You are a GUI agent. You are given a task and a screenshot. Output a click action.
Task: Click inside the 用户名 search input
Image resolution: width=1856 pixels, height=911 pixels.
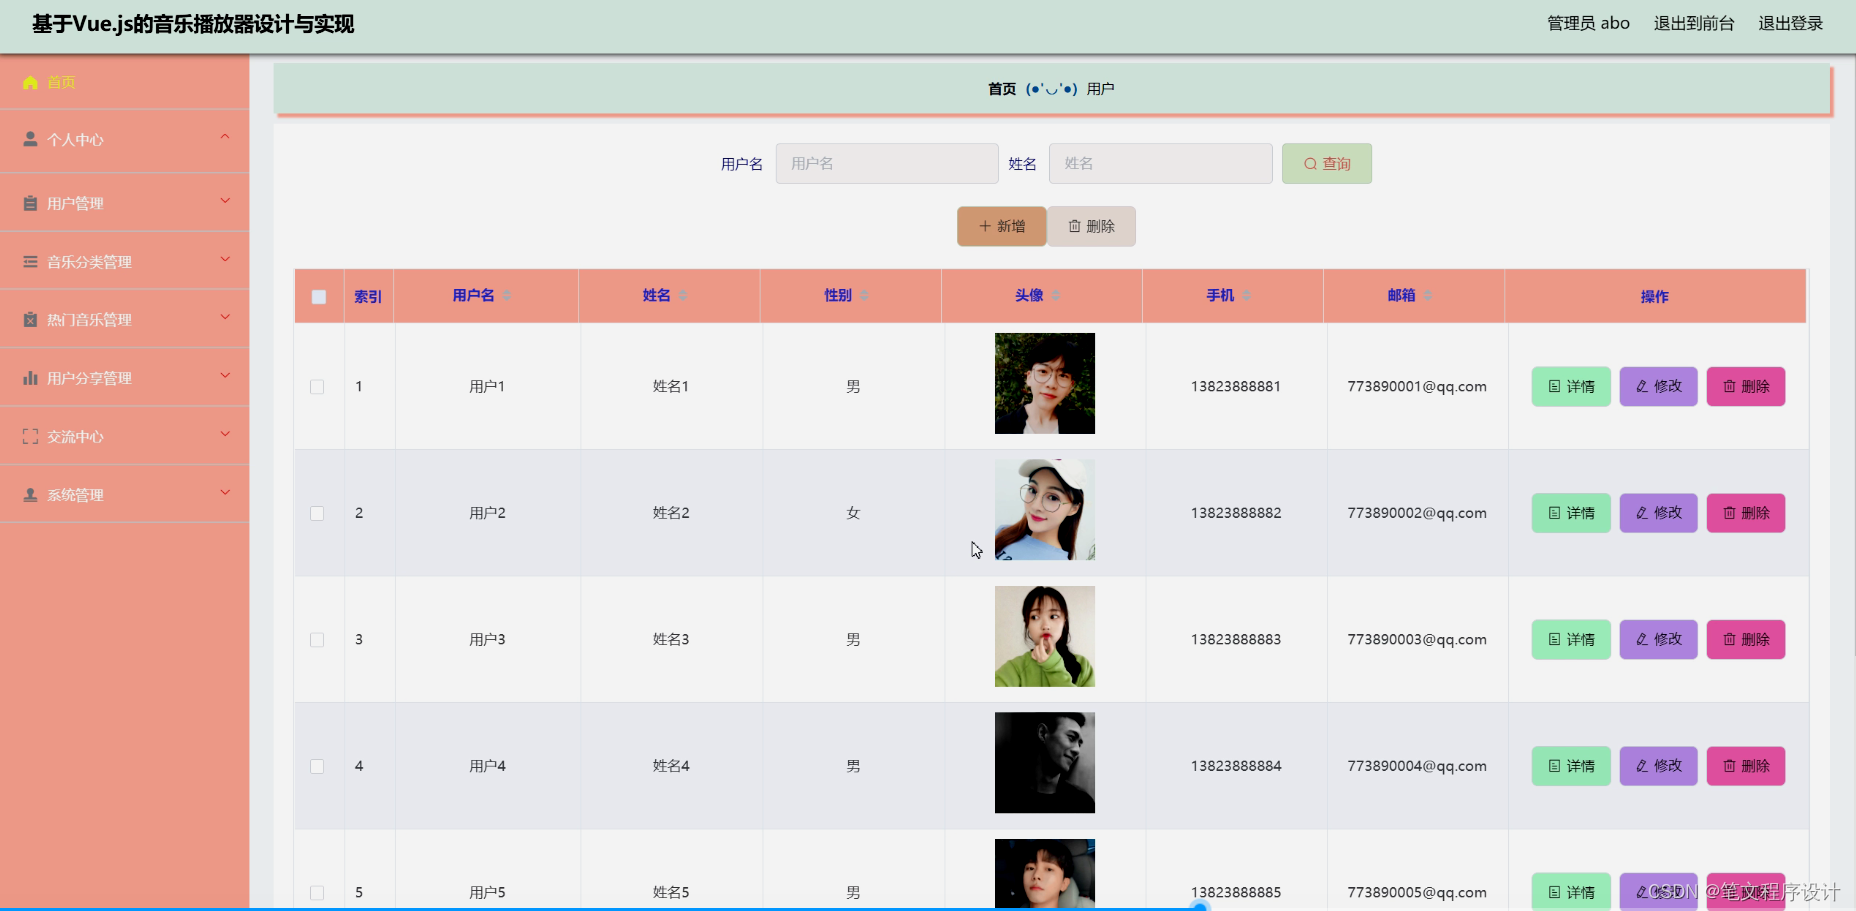pos(886,163)
